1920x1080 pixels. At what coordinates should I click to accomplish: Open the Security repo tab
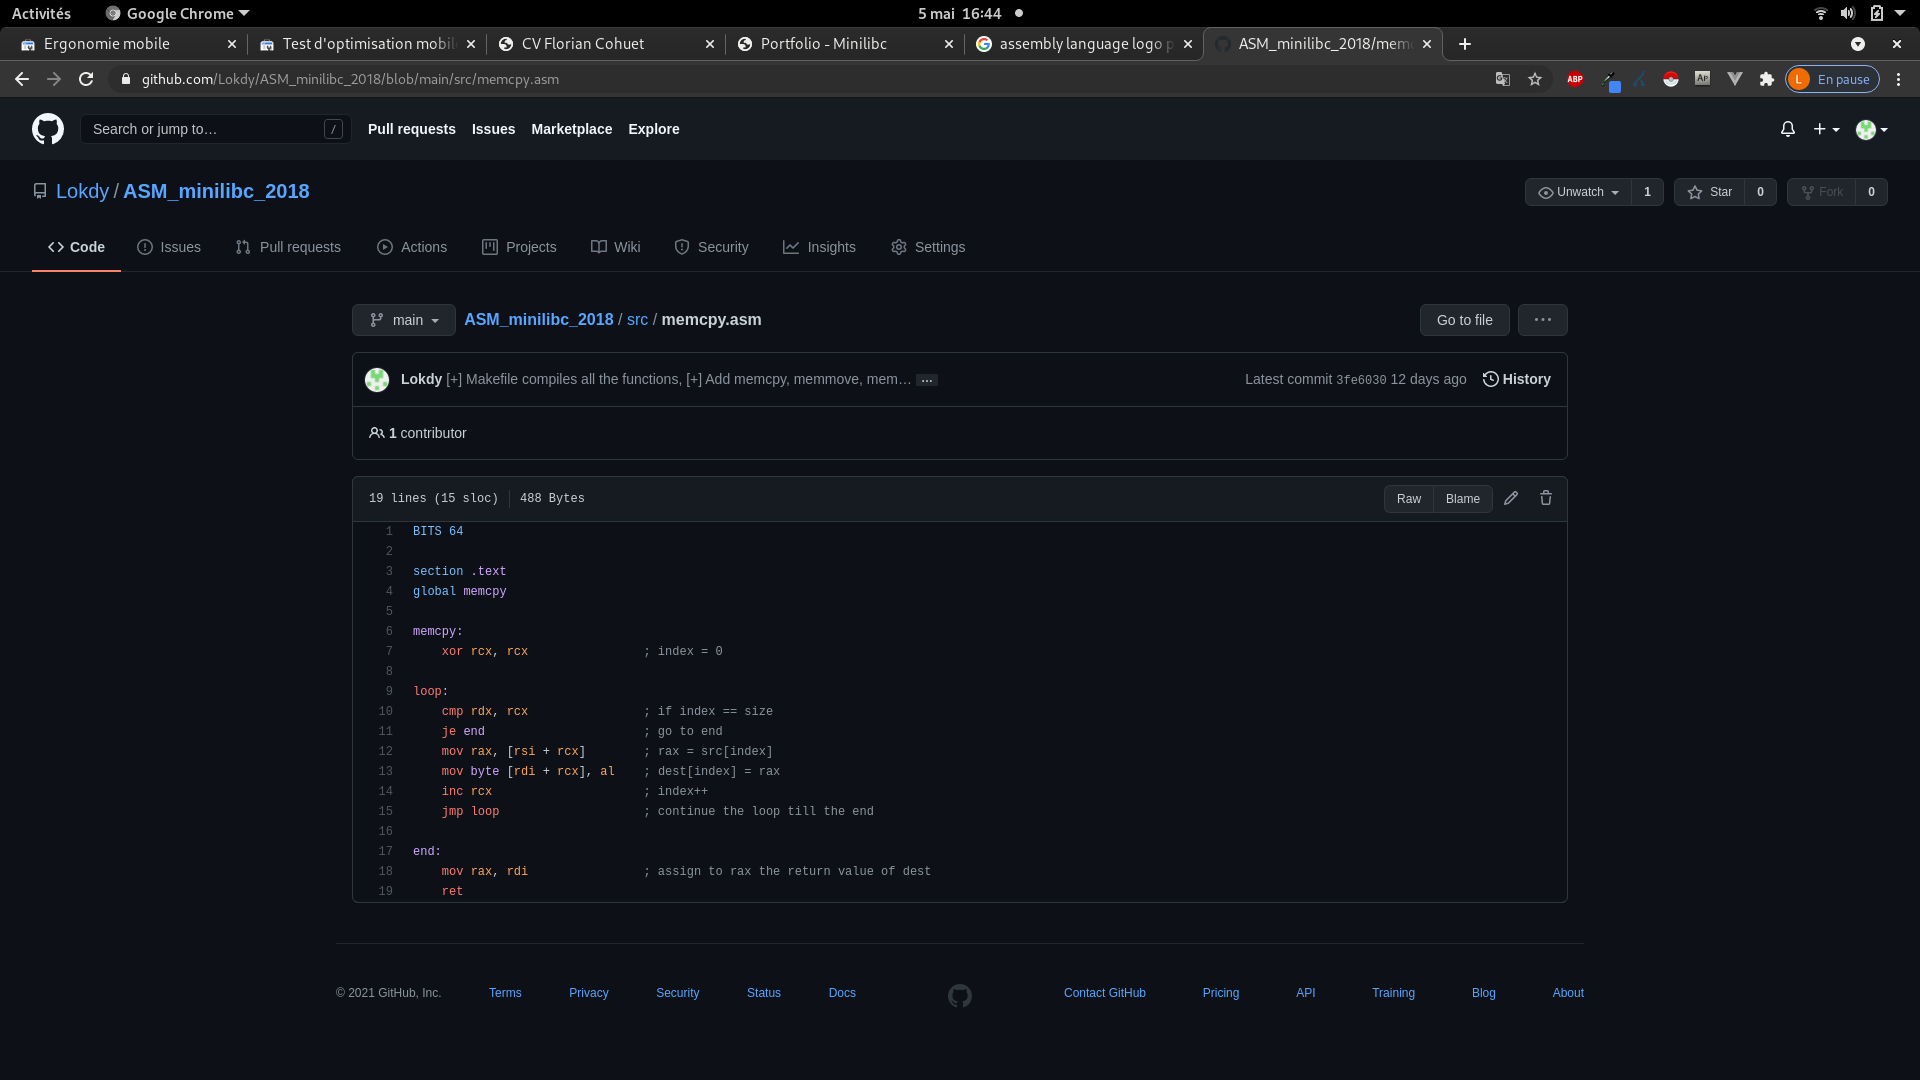[711, 247]
